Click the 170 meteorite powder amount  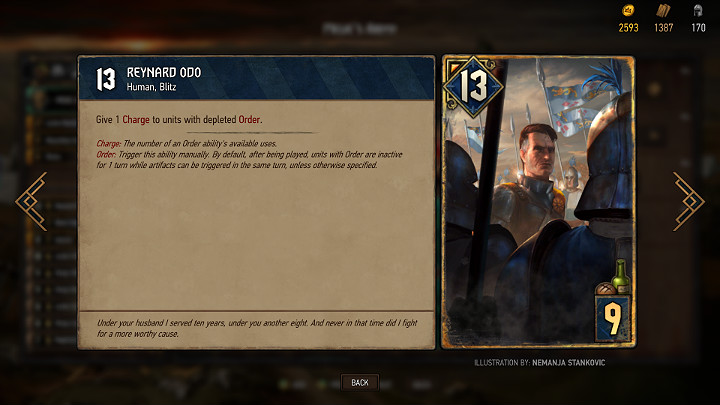(x=698, y=28)
